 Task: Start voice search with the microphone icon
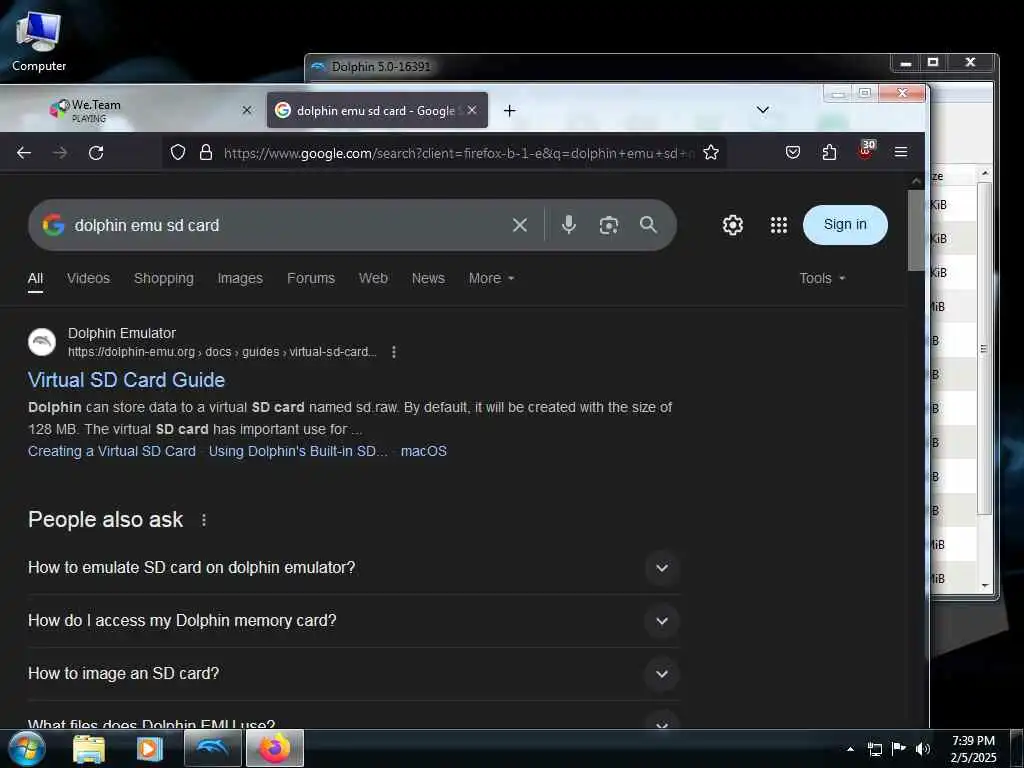click(x=569, y=225)
